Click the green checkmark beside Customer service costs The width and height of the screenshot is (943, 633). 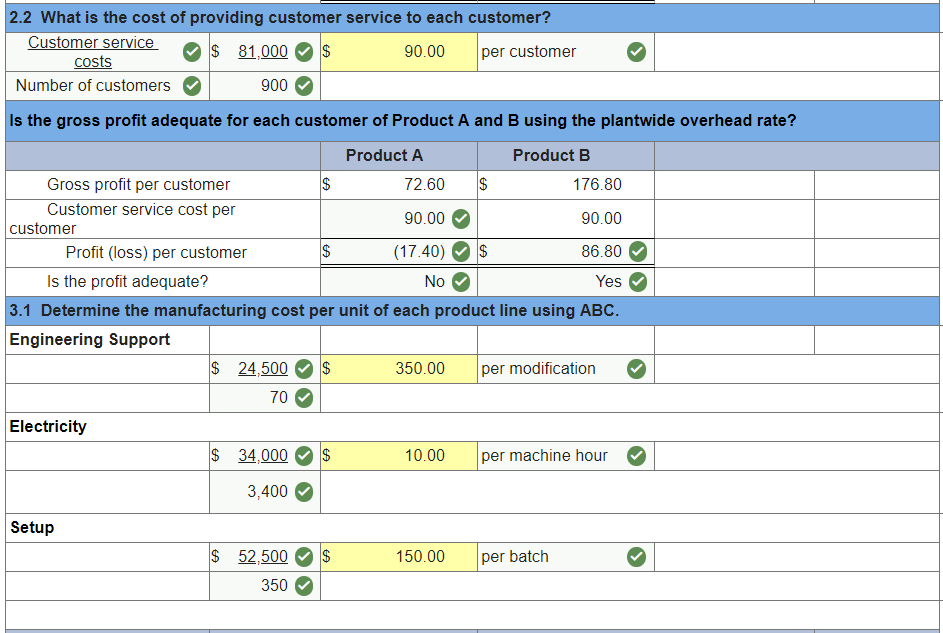coord(191,52)
